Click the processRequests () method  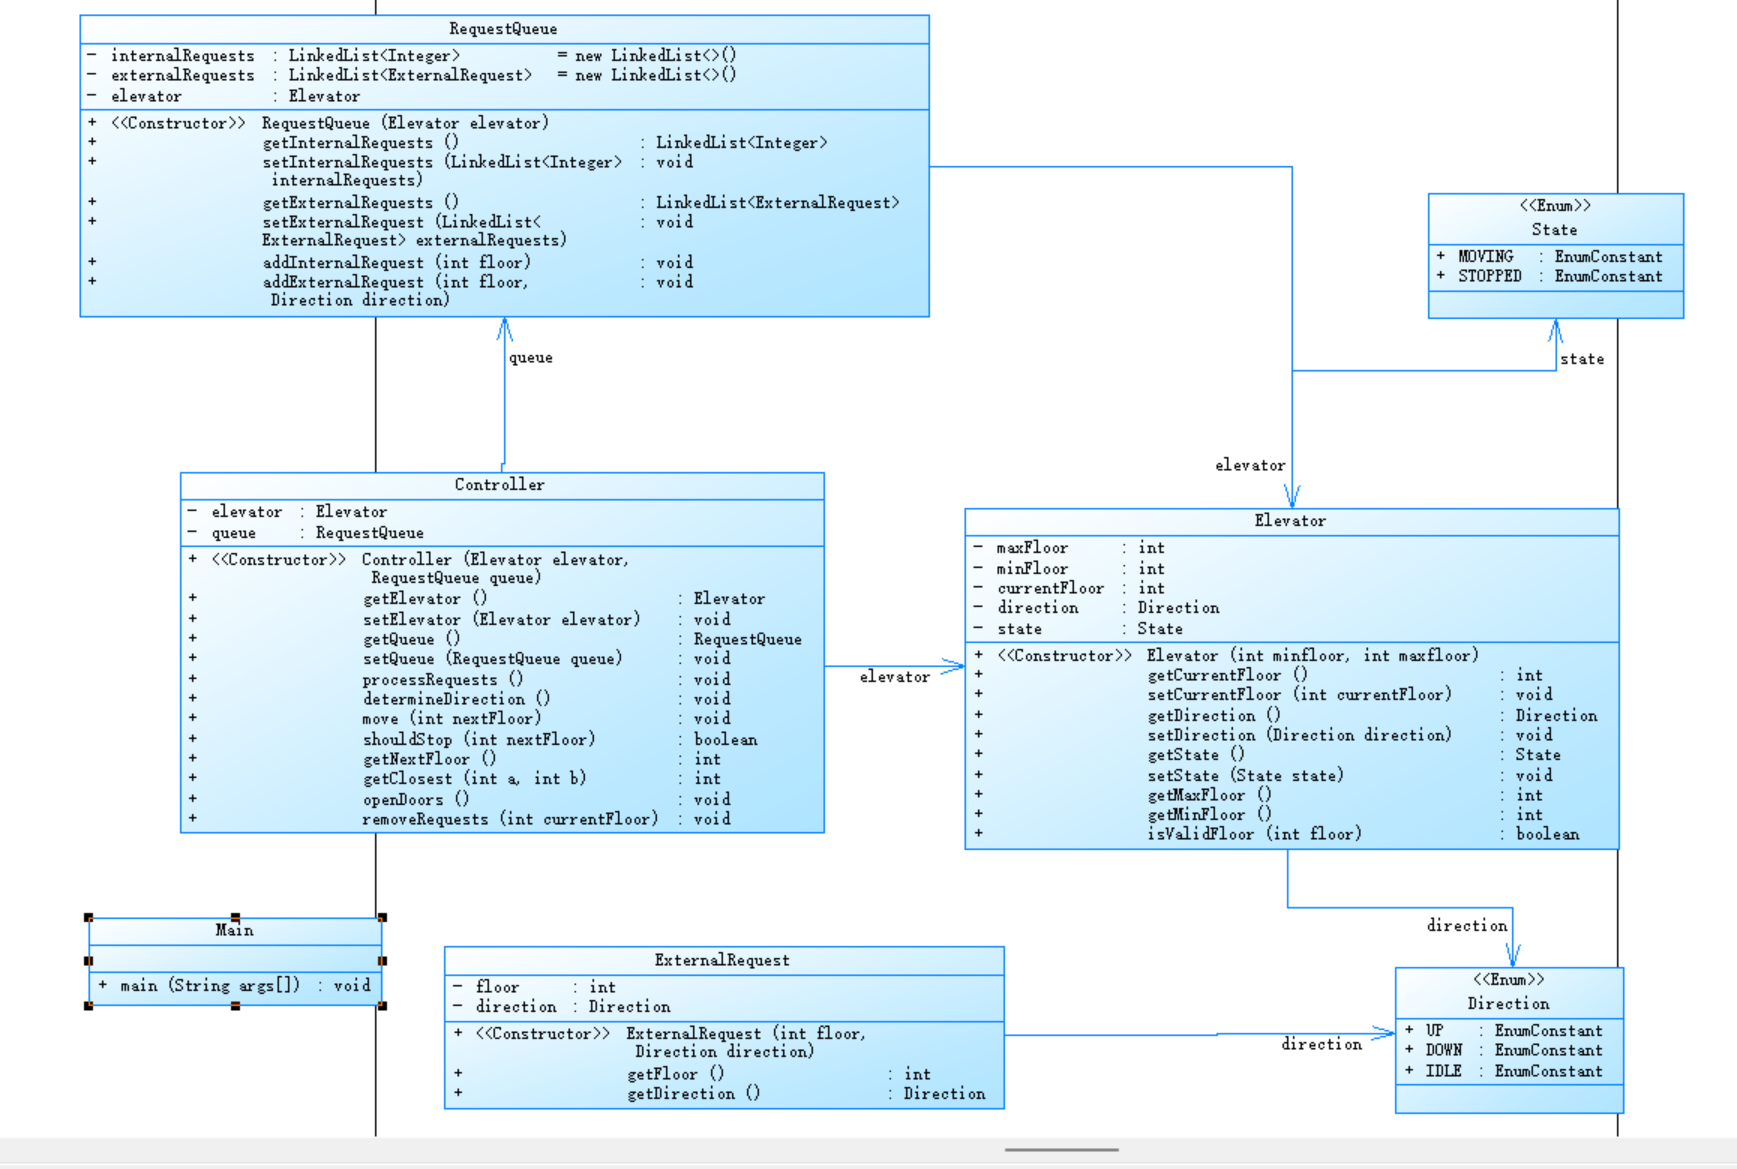coord(460,680)
